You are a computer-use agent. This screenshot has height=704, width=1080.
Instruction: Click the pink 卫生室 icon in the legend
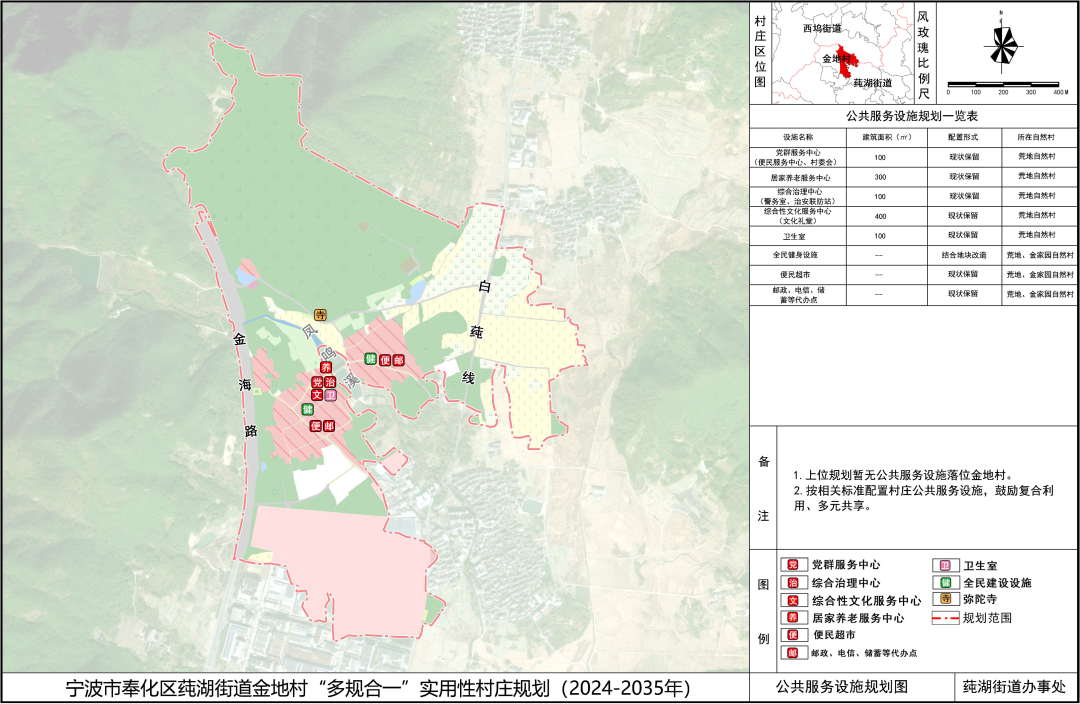[940, 566]
